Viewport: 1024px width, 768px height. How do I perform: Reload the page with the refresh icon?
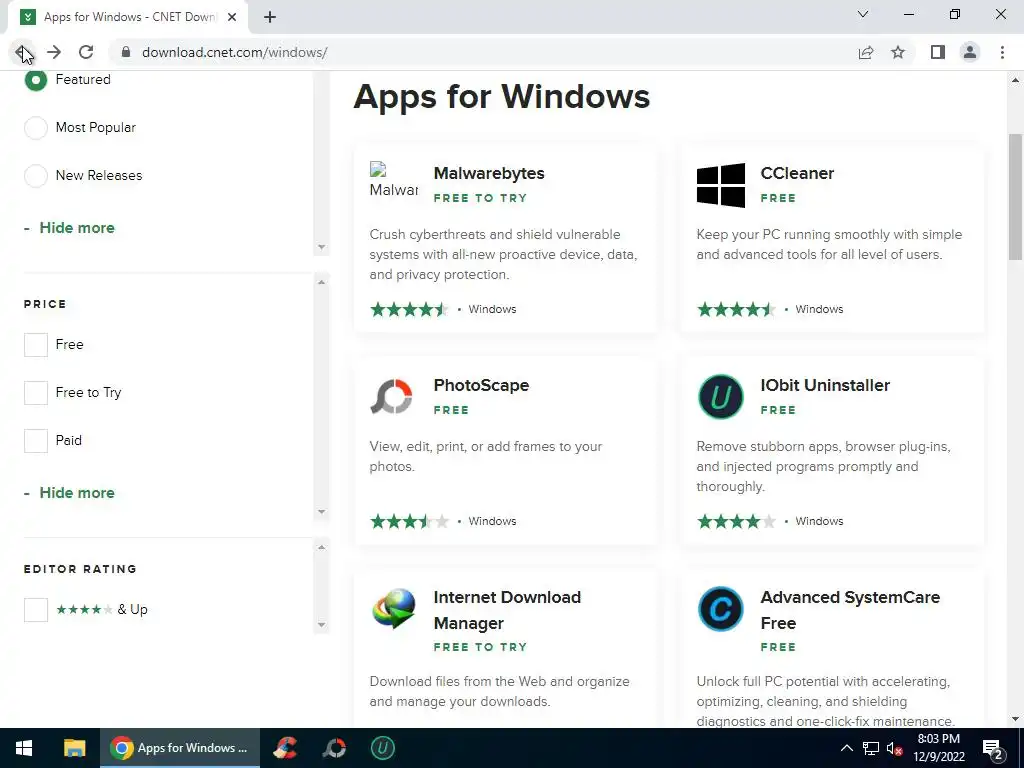pyautogui.click(x=86, y=52)
